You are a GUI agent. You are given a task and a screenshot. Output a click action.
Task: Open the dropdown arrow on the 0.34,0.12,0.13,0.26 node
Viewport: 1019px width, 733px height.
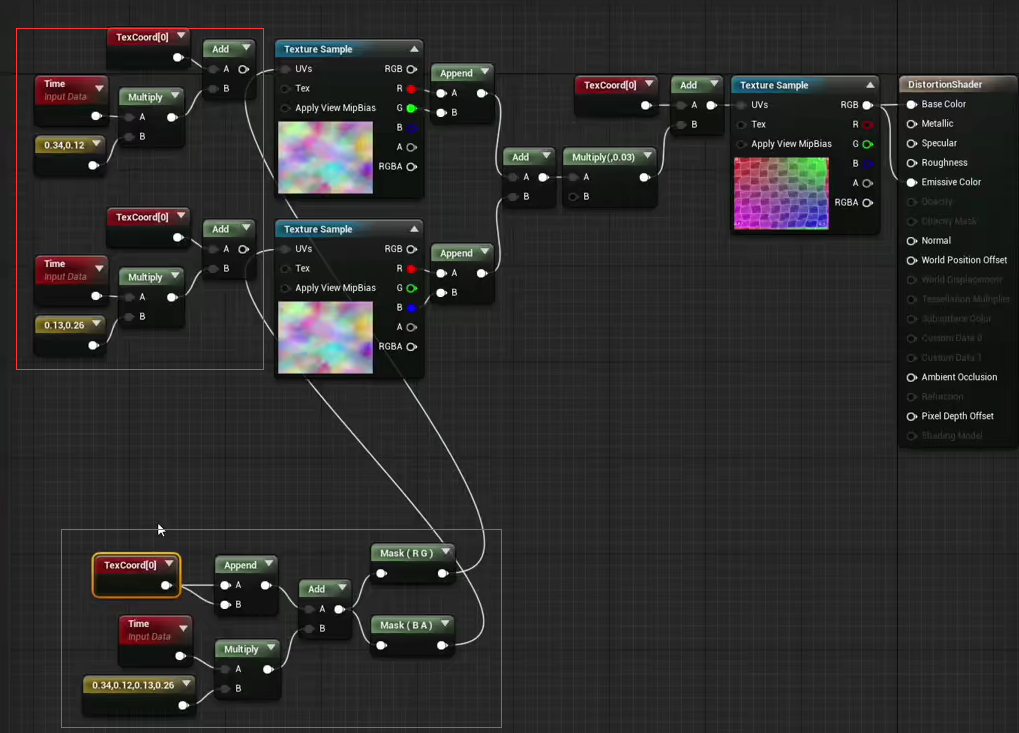tap(187, 684)
